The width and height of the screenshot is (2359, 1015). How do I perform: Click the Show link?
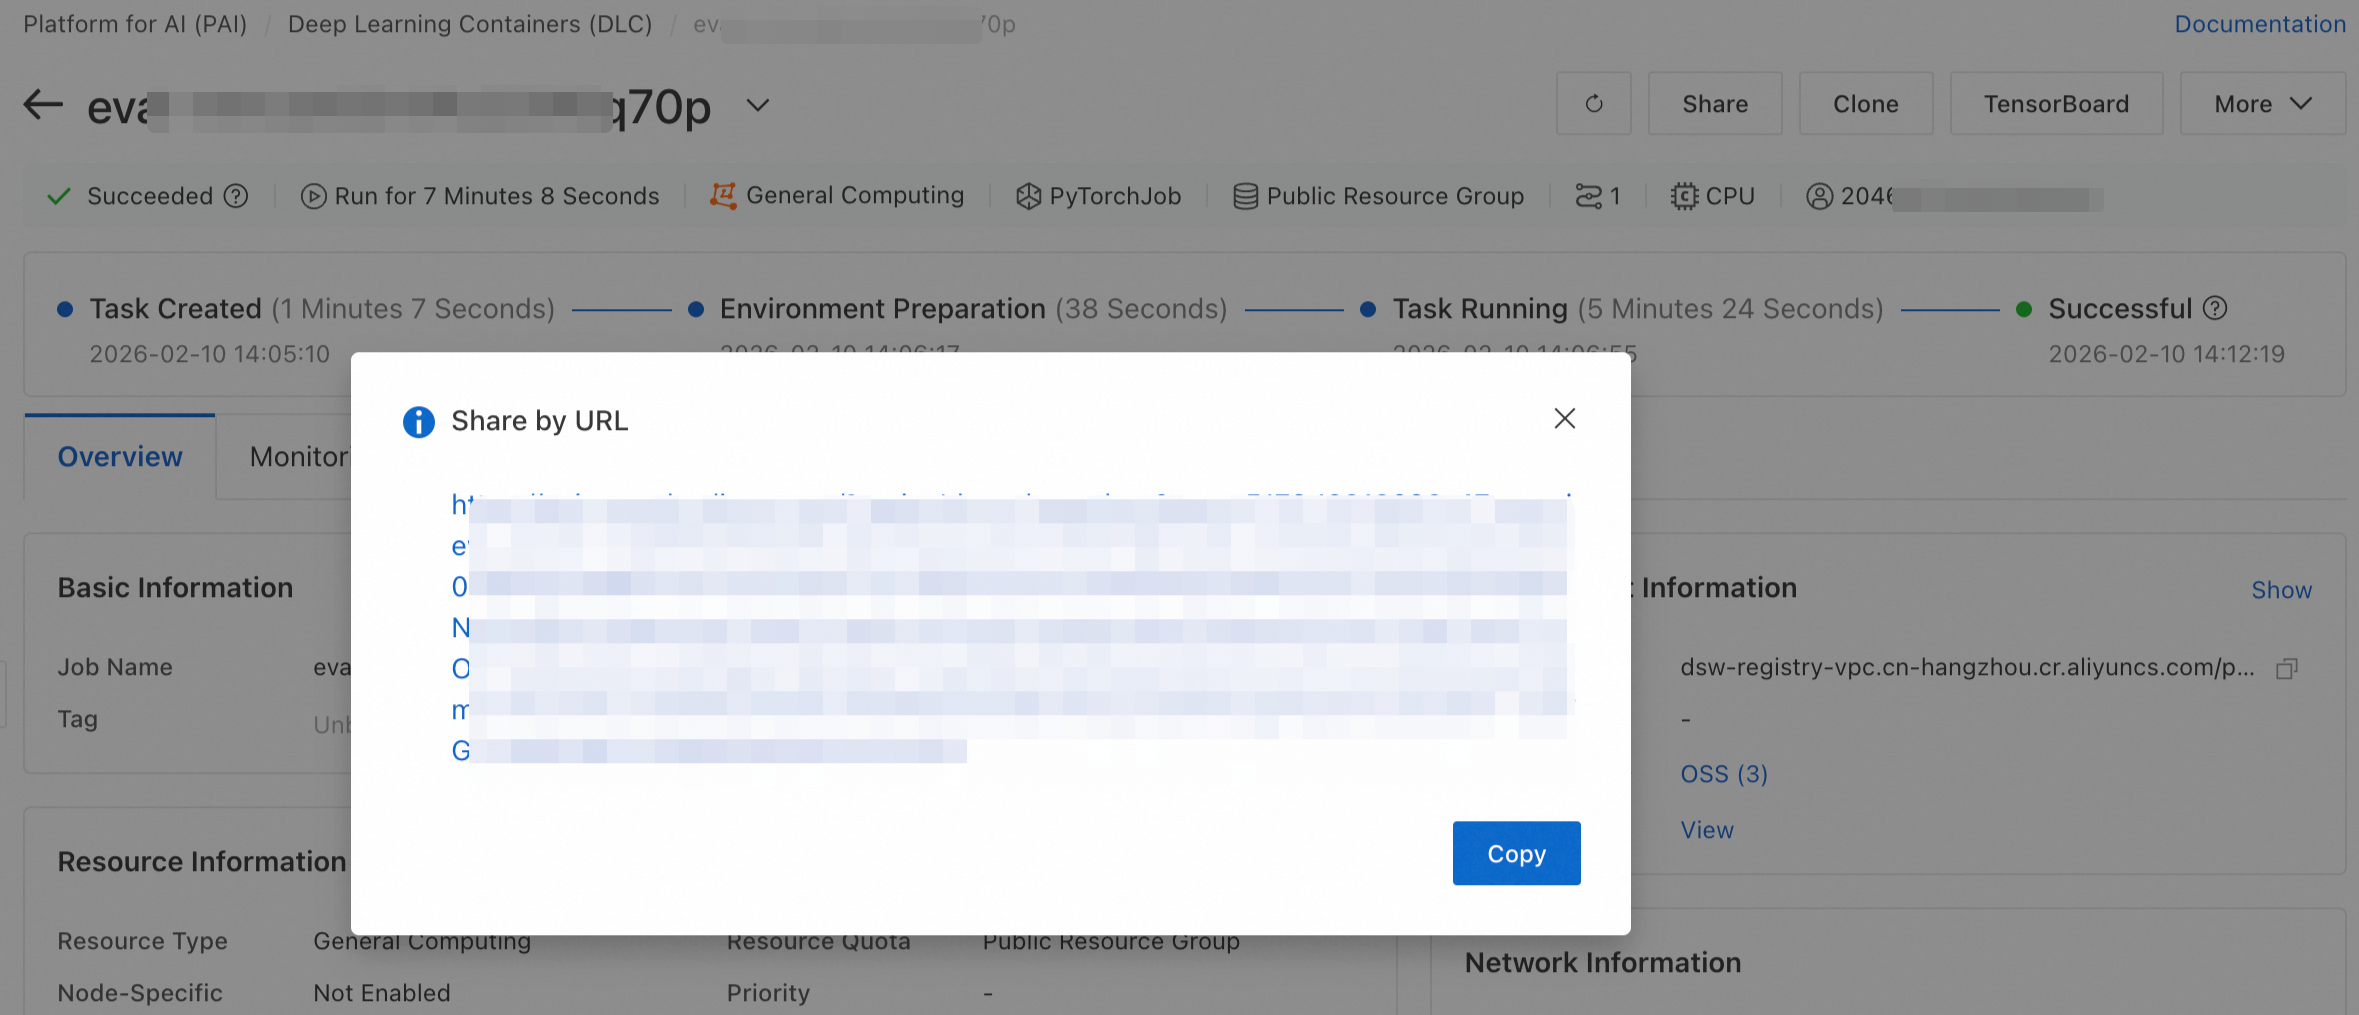tap(2281, 590)
